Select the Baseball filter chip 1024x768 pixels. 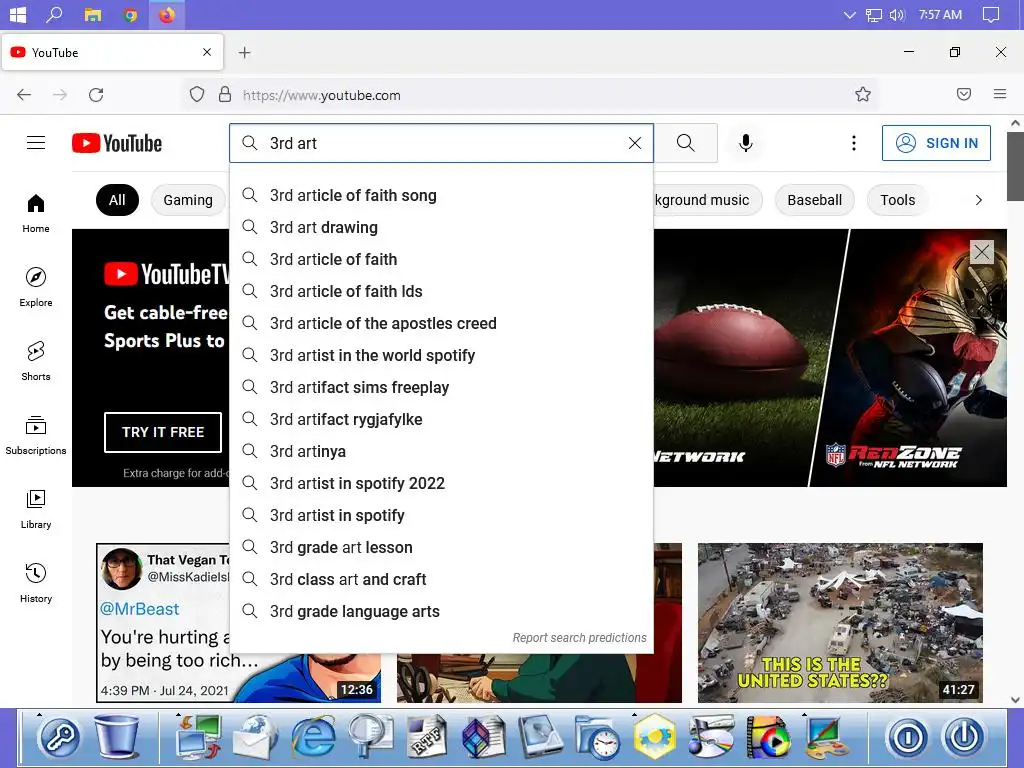[814, 200]
